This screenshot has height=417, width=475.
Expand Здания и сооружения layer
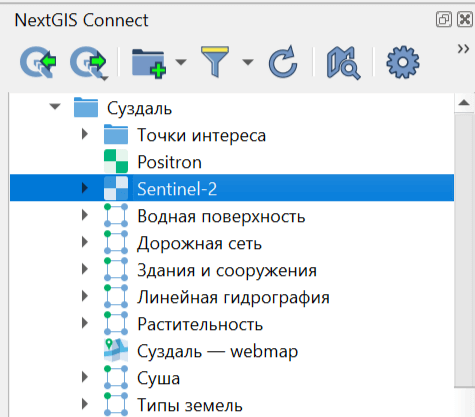tap(85, 269)
